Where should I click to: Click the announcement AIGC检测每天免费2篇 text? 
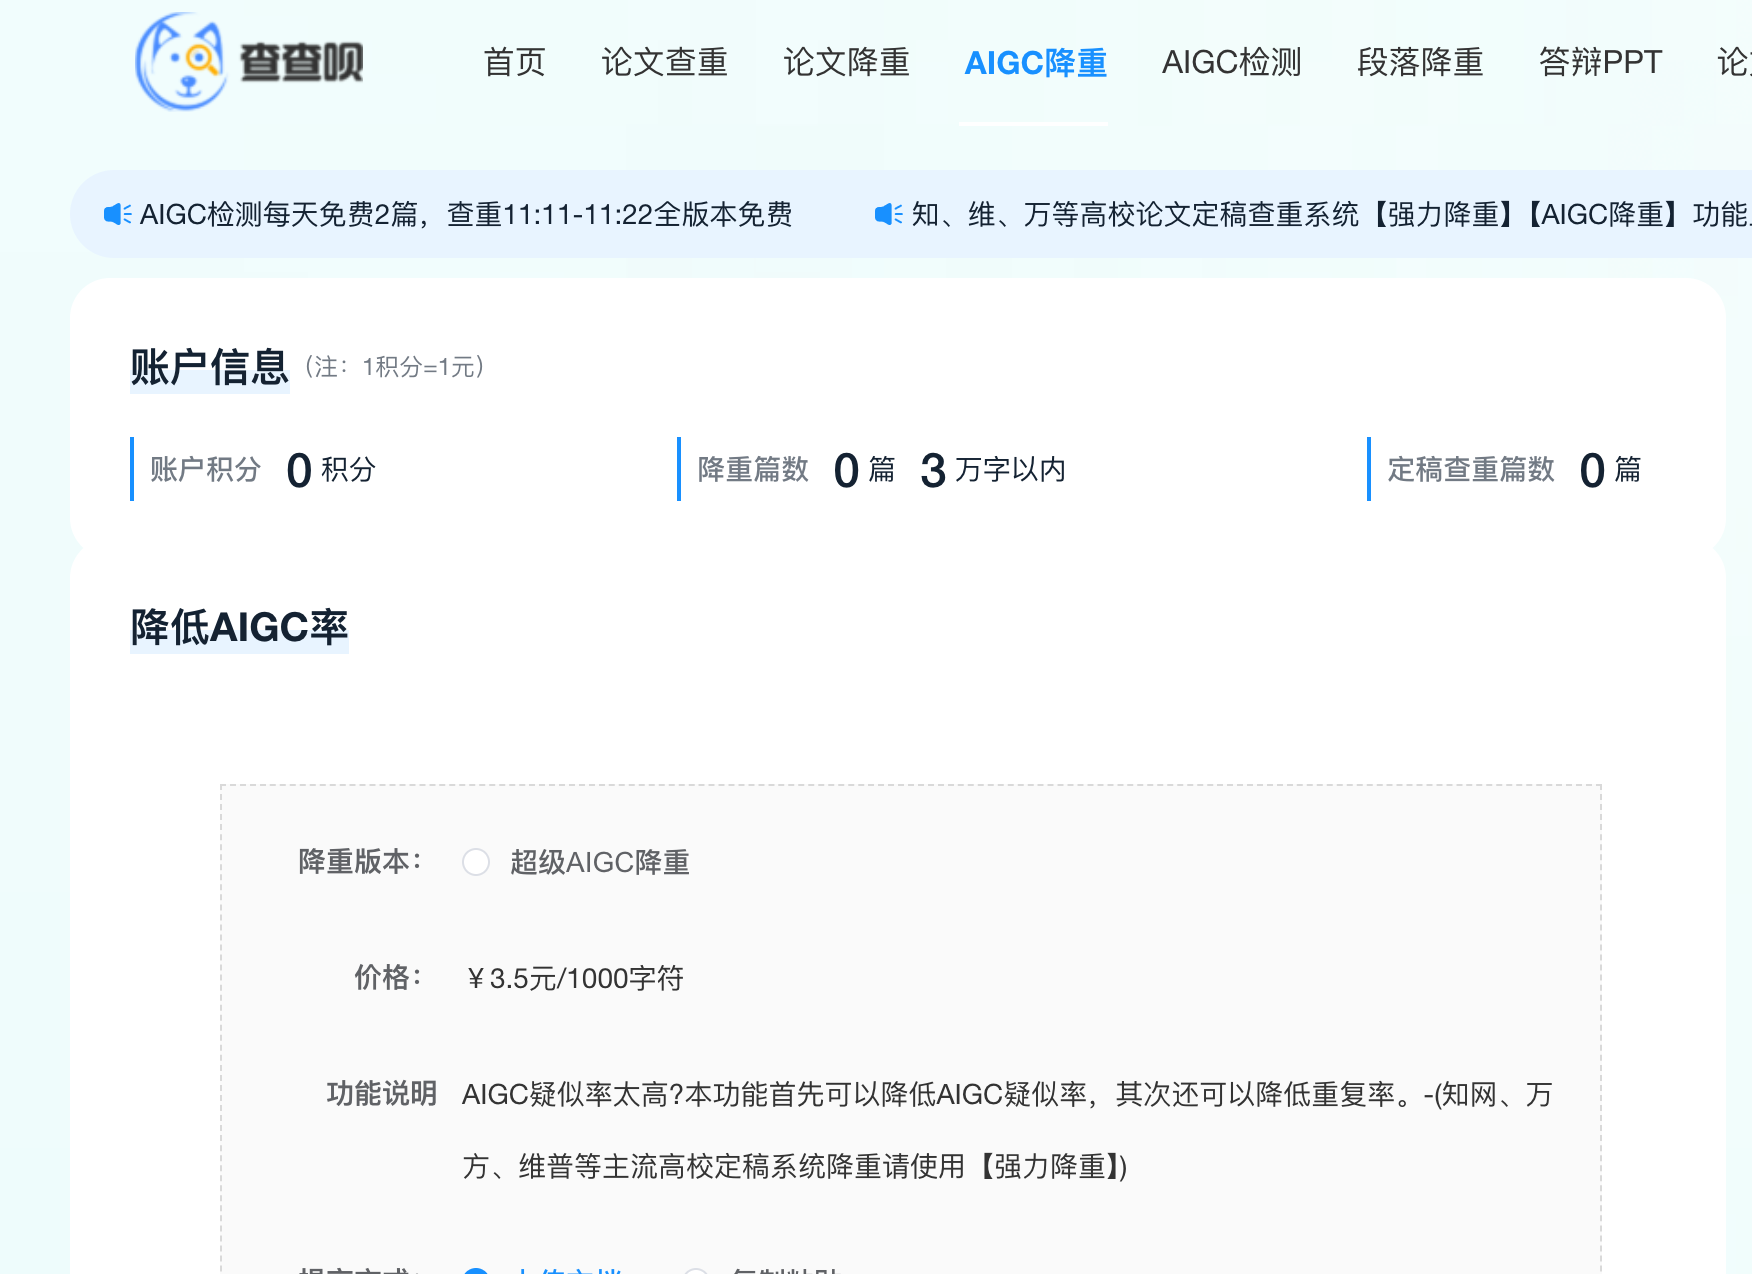pyautogui.click(x=466, y=214)
